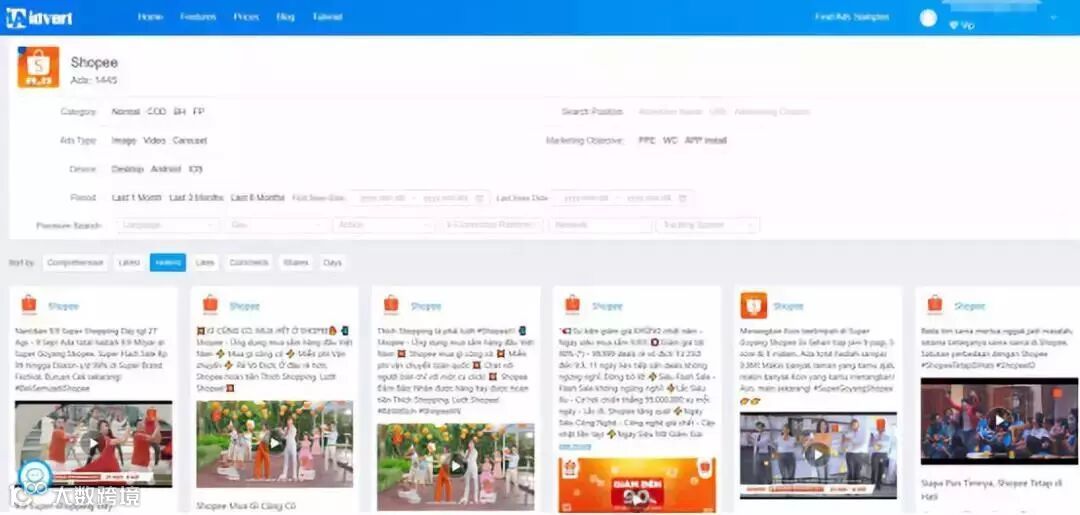1080x515 pixels.
Task: Click the 90% discount banner image
Action: click(x=637, y=485)
